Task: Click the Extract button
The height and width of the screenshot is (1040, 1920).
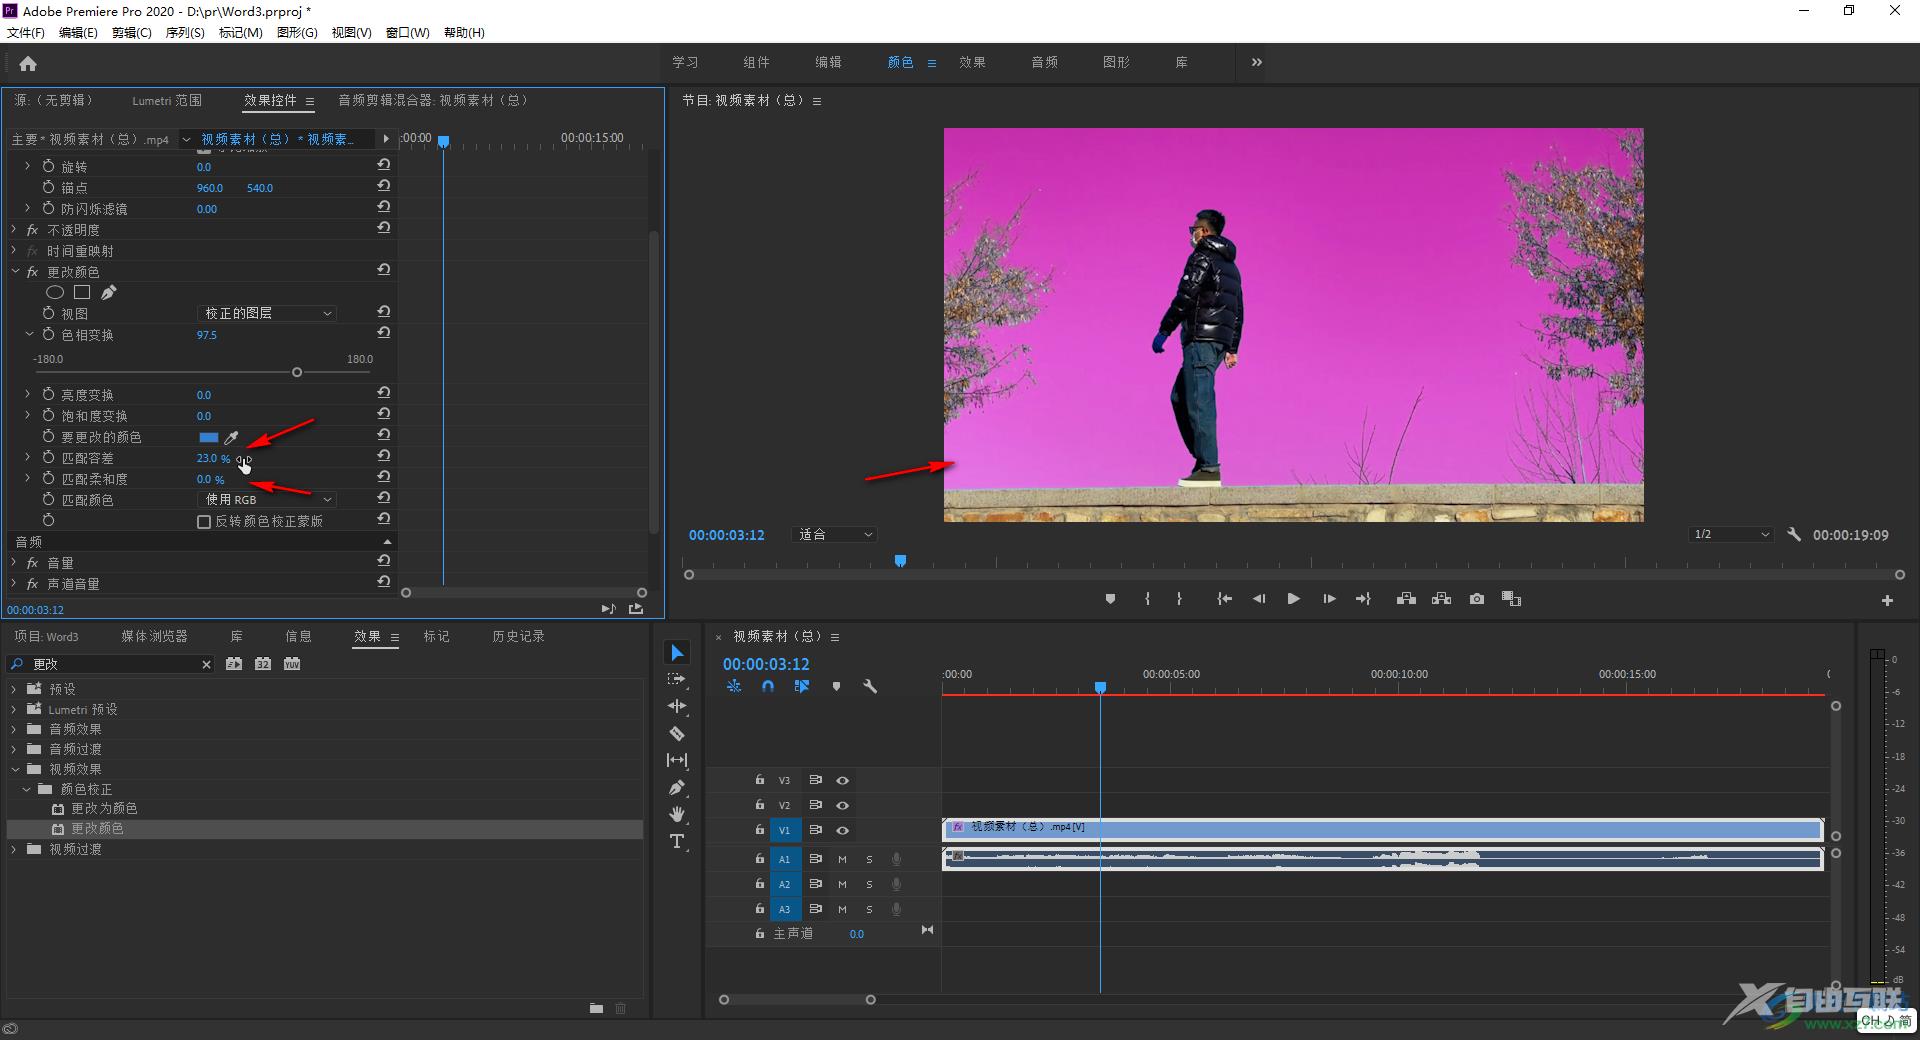Action: (x=1441, y=599)
